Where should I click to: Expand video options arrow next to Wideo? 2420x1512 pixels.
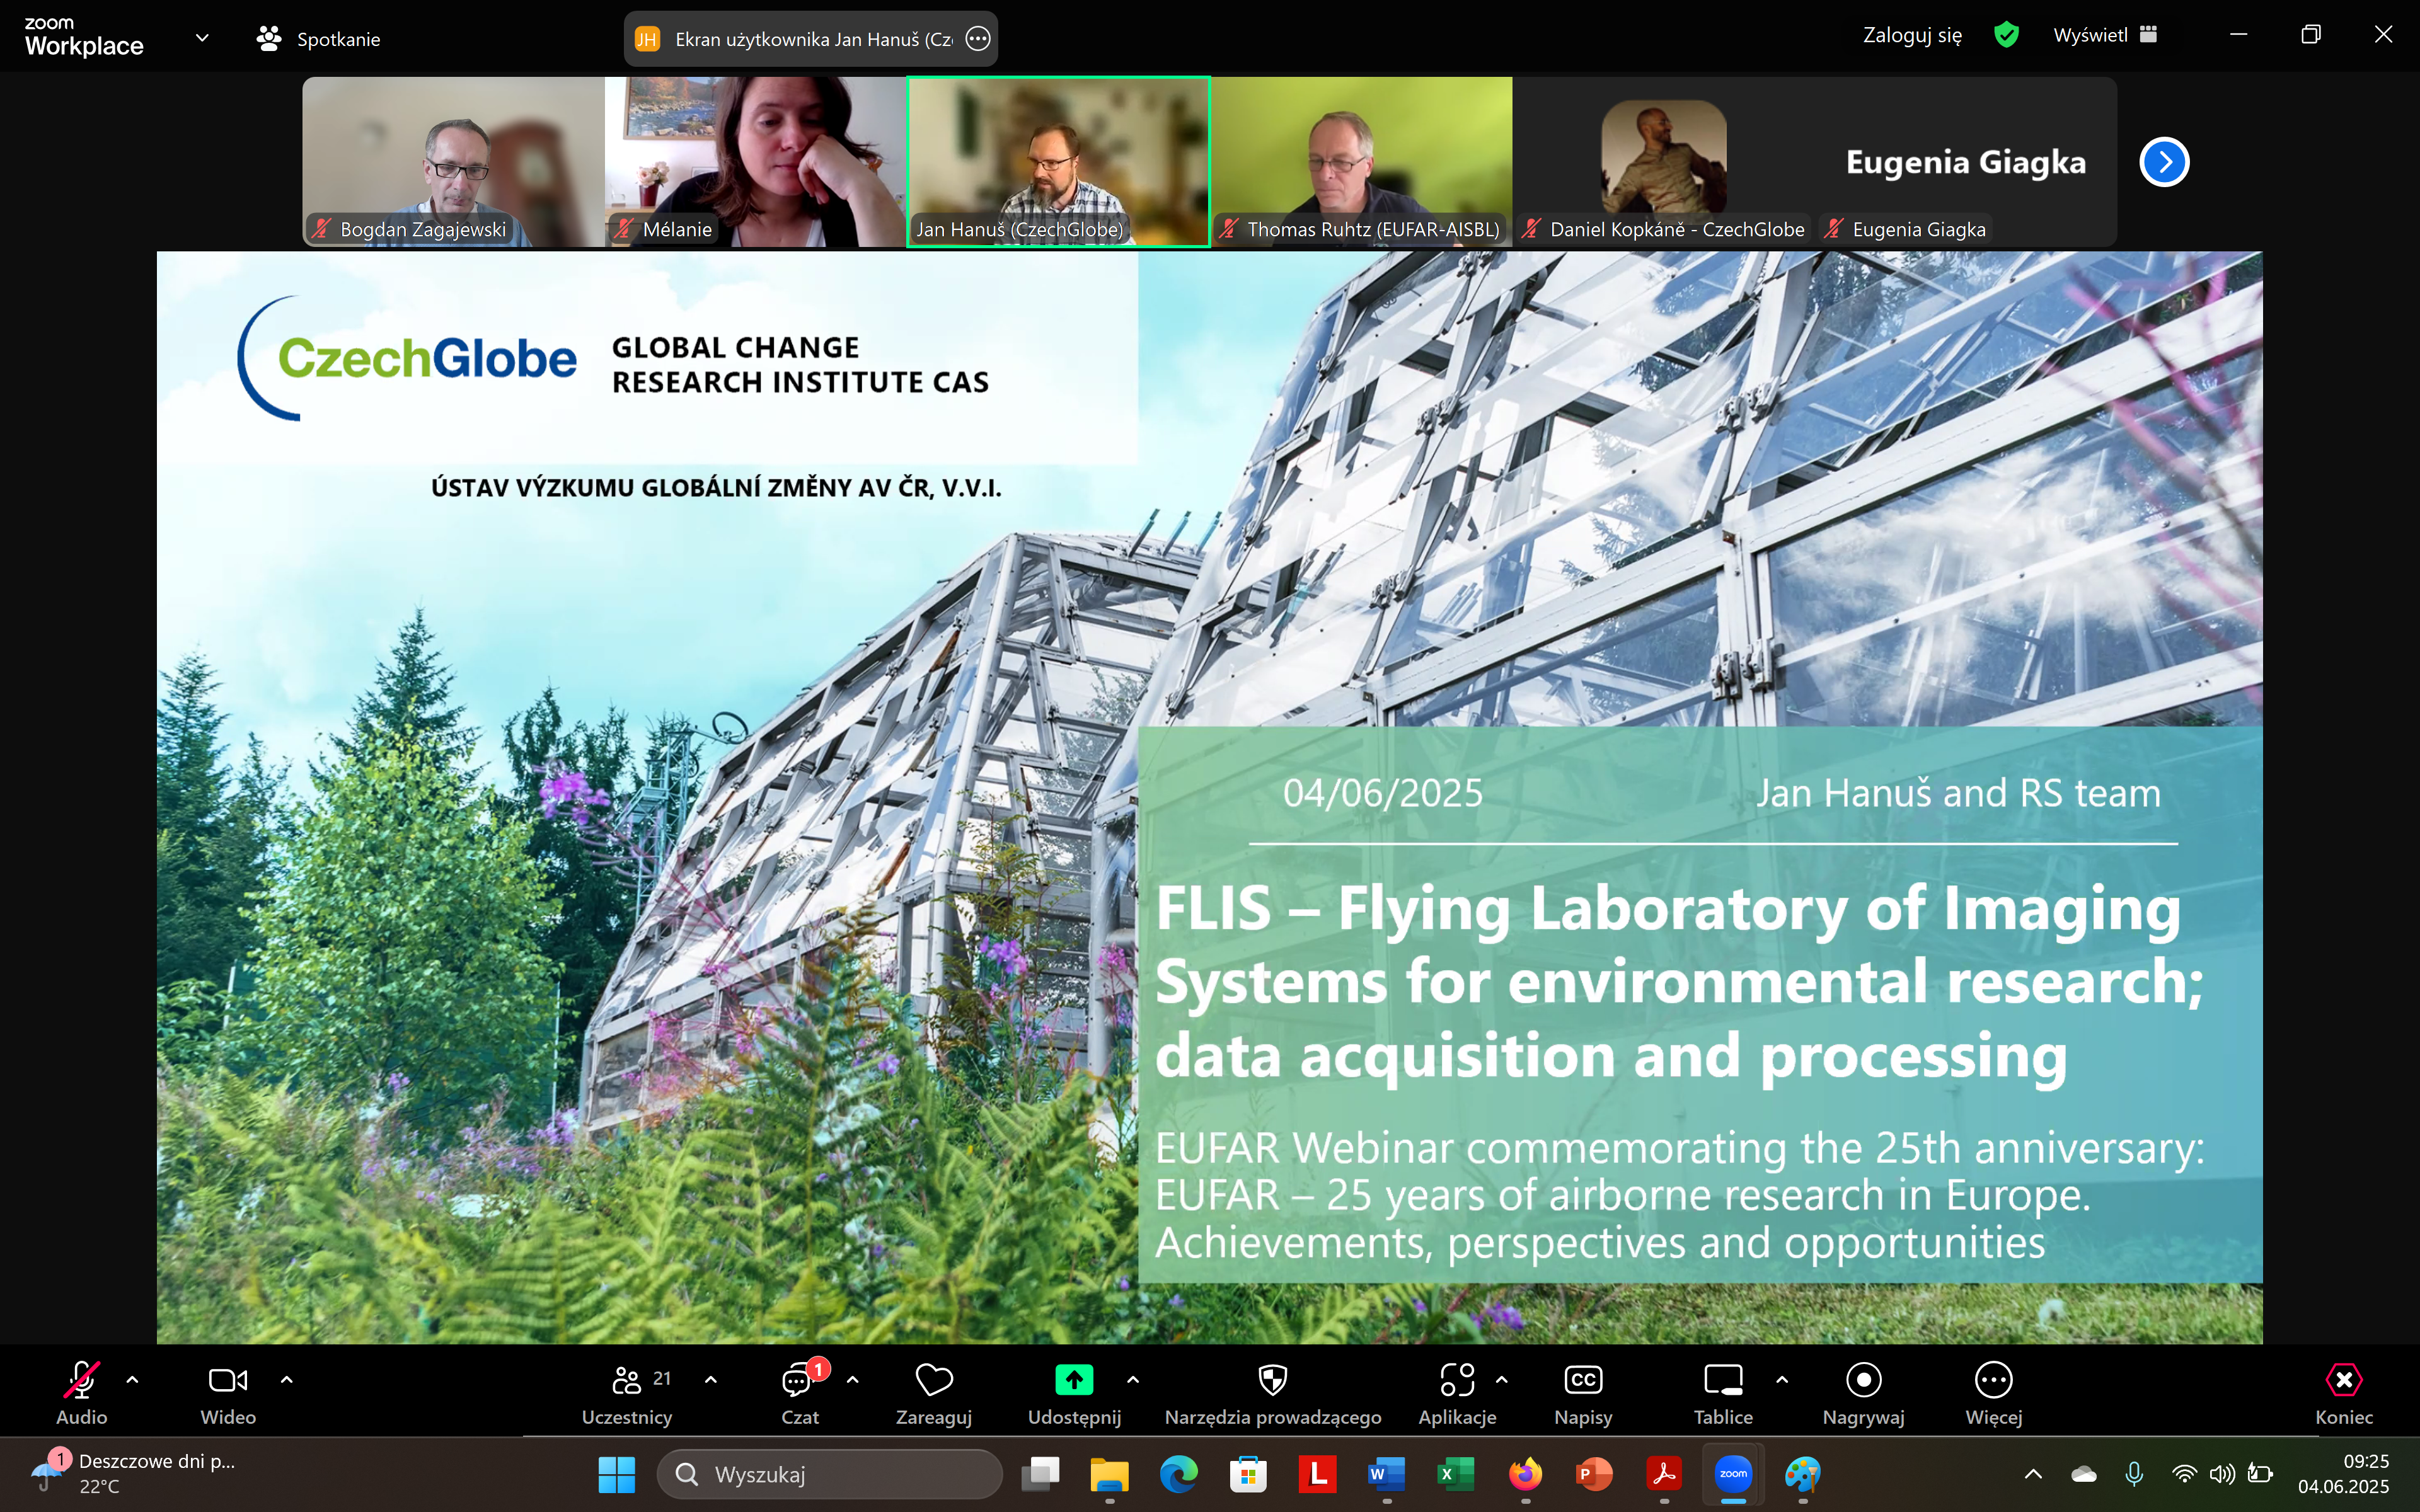point(287,1380)
